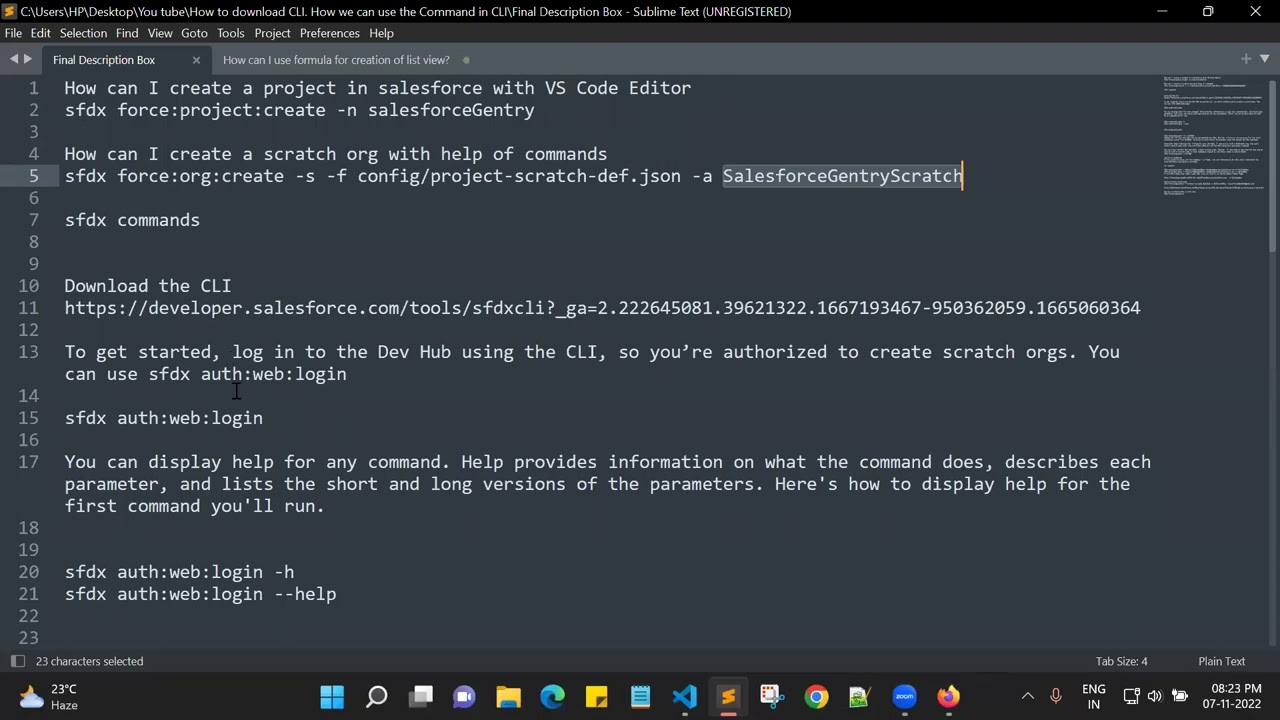Click the '23 characters selected' status text
Screen dimensions: 1280x720
click(90, 661)
